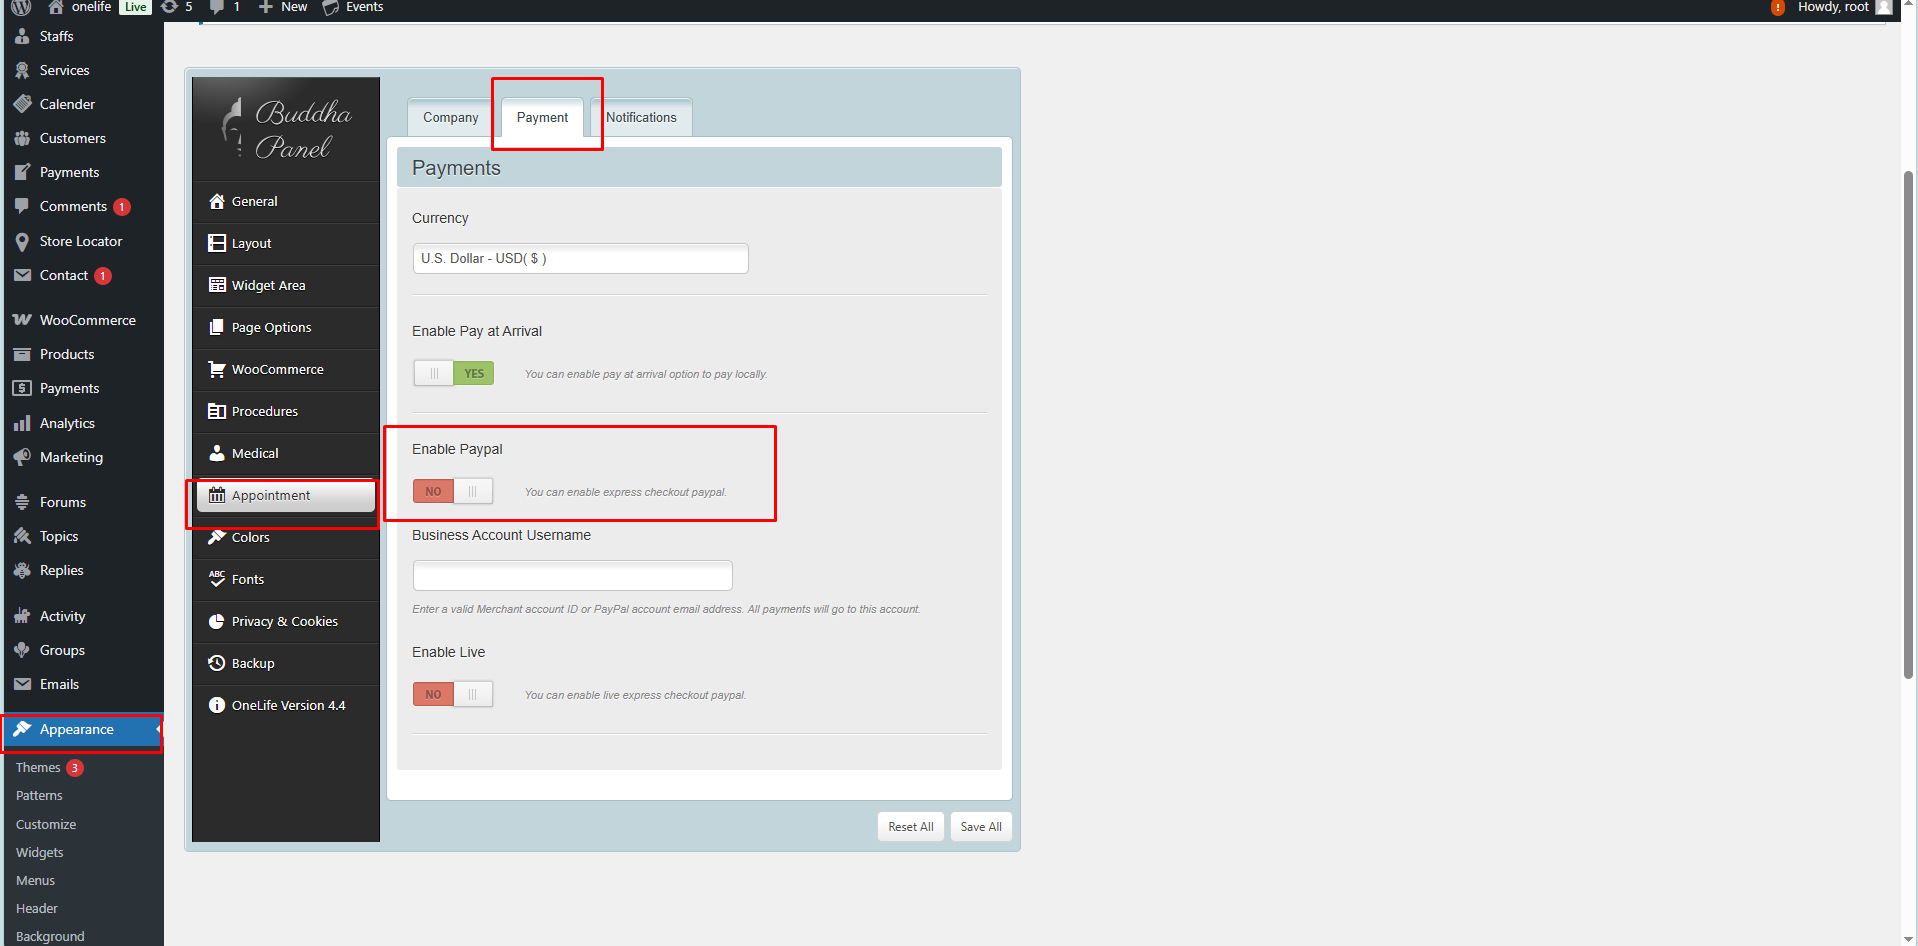Click the Live status badge in admin bar
The height and width of the screenshot is (946, 1918).
click(x=135, y=7)
